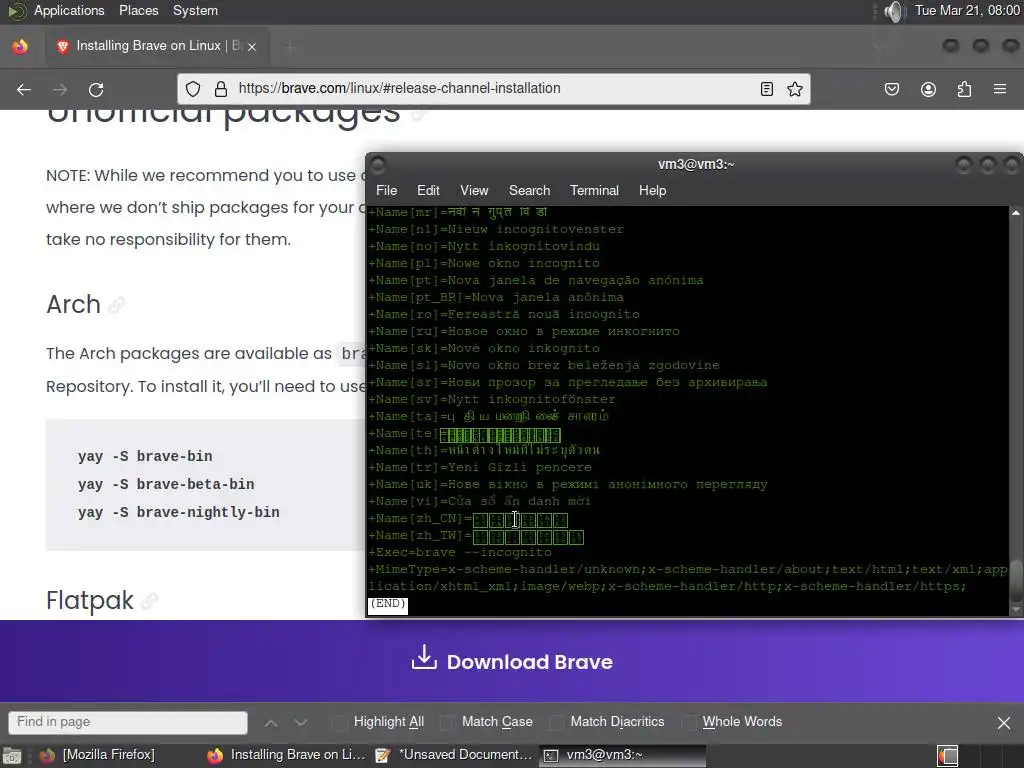The image size is (1024, 768).
Task: Click the Name[tr]=Yeni Gizli pencere line
Action: click(x=481, y=468)
